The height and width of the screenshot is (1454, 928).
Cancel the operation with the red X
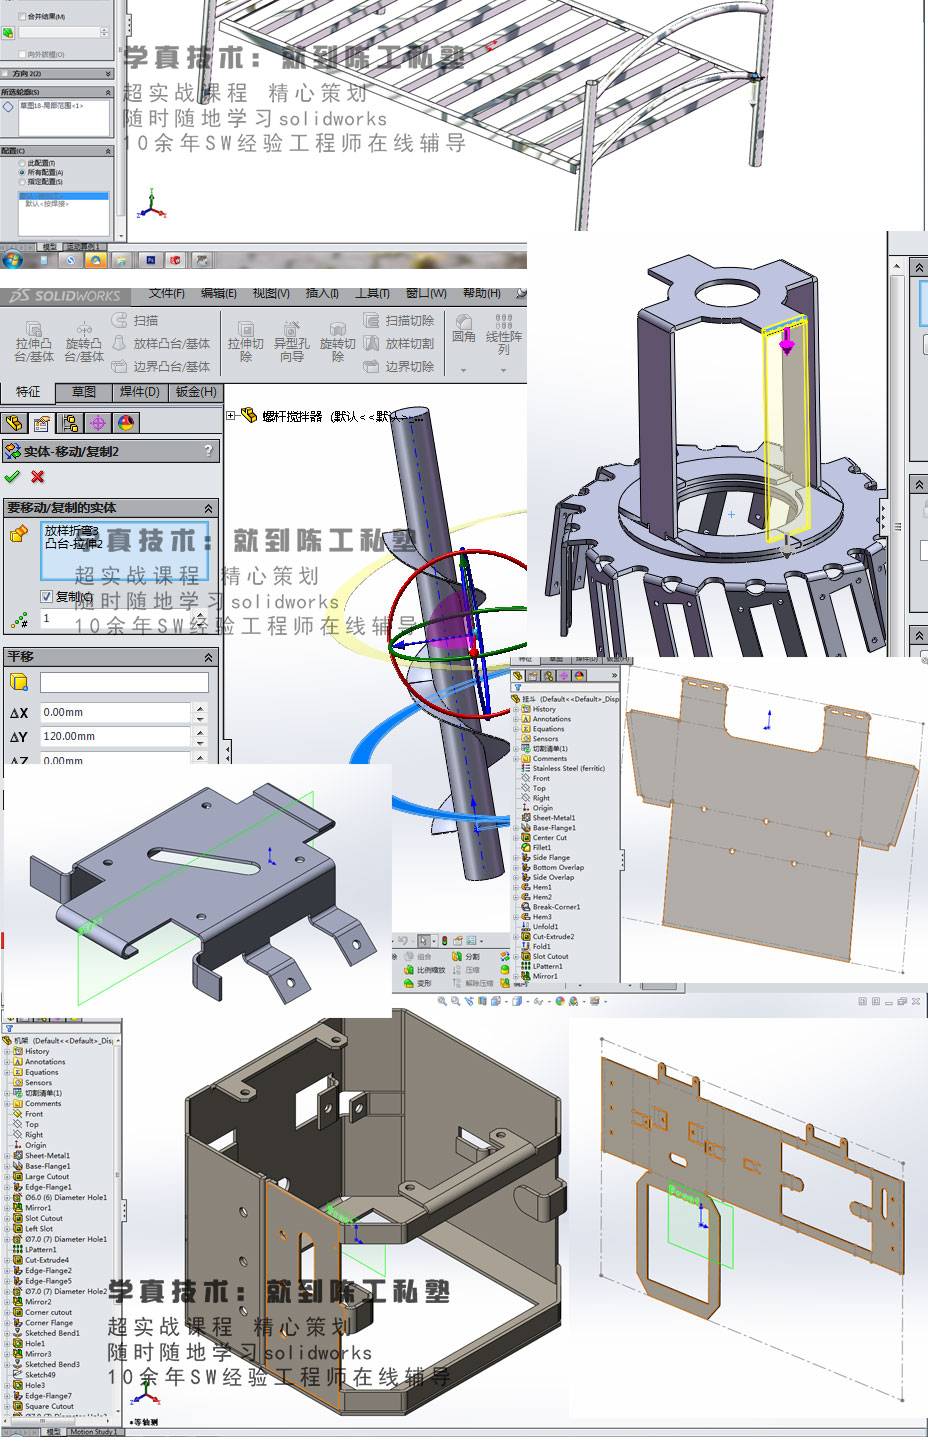(x=38, y=477)
